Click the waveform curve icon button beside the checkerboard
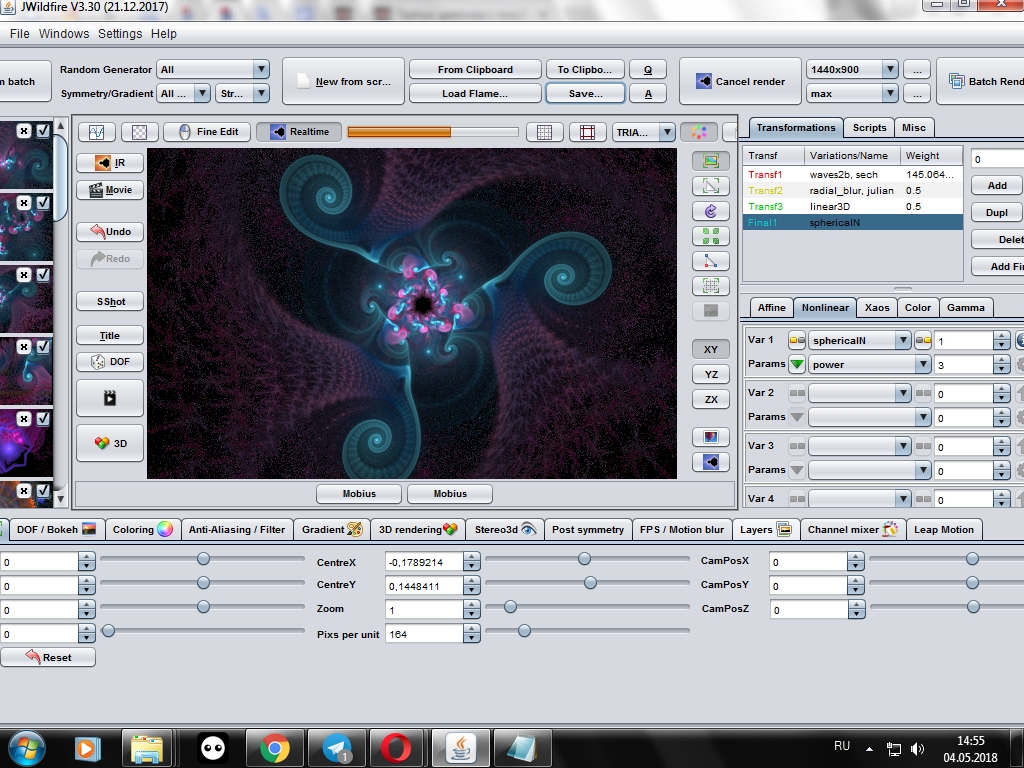1024x768 pixels. click(x=97, y=132)
